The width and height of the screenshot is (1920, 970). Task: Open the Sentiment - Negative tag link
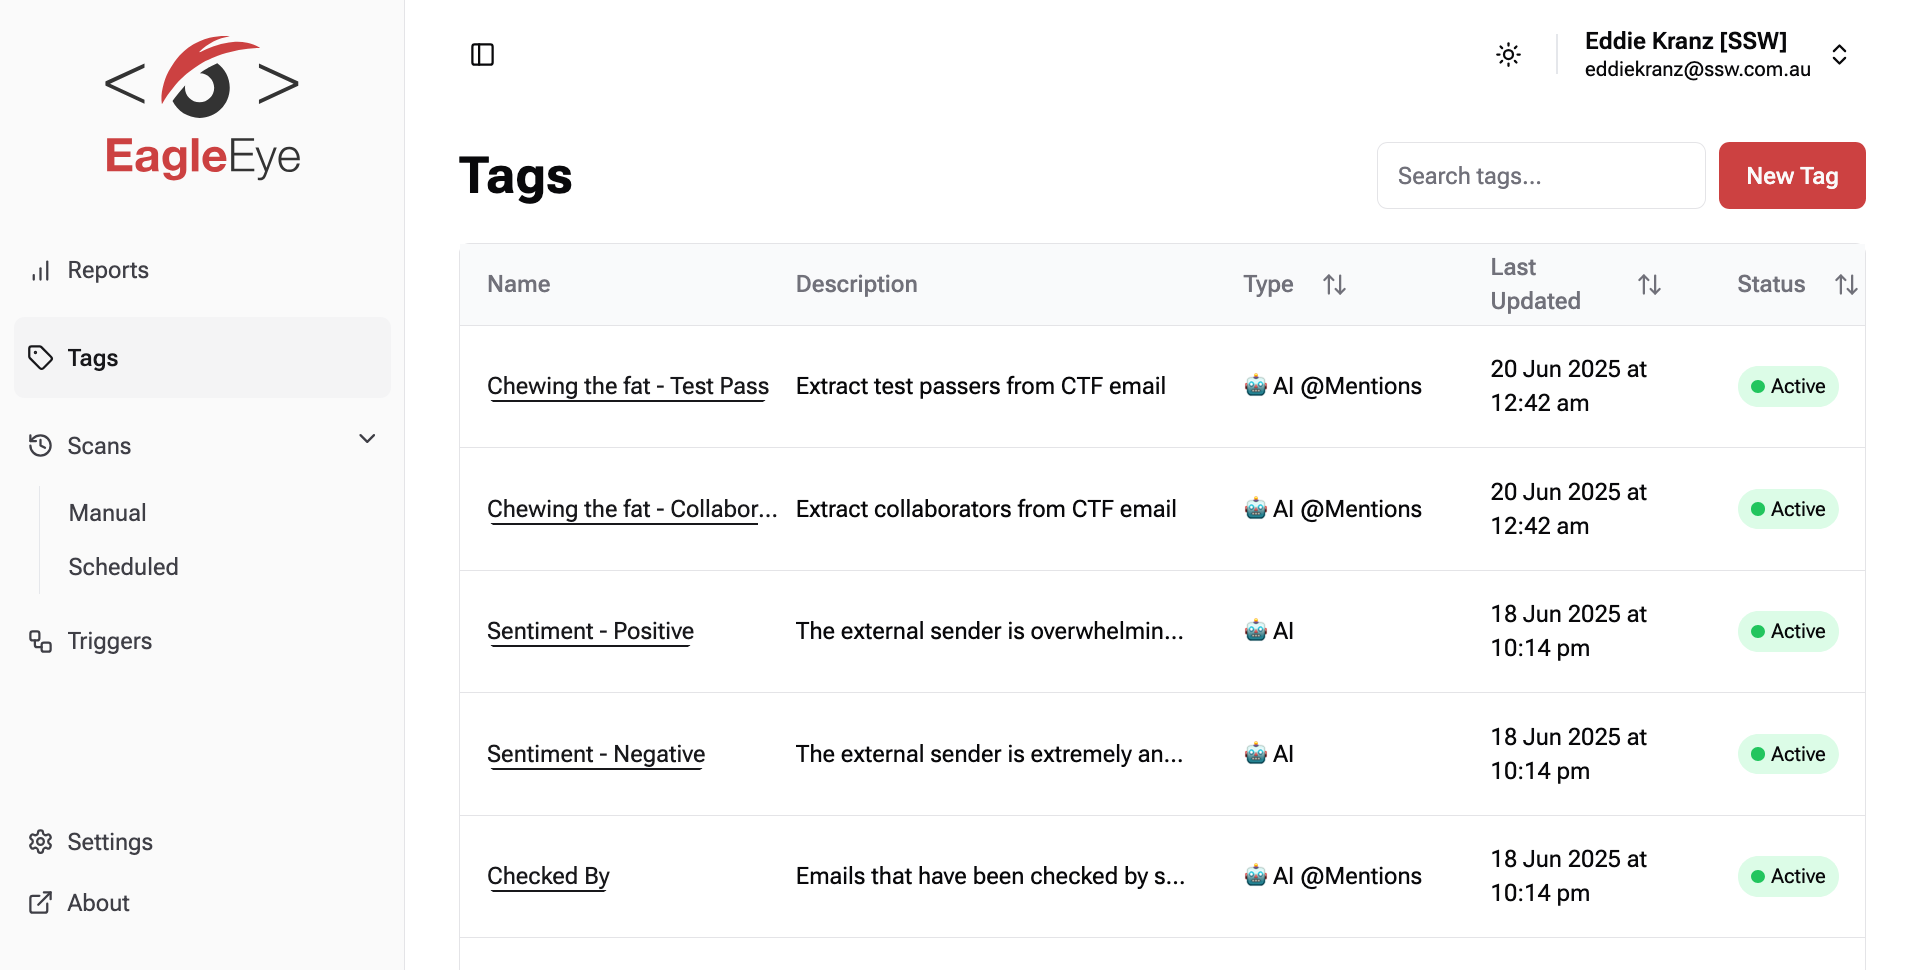(x=596, y=754)
